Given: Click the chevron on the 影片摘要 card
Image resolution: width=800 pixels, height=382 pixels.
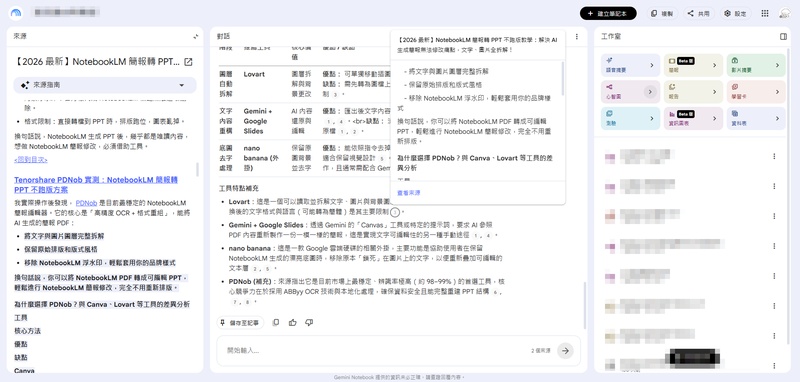Looking at the screenshot, I should click(x=778, y=65).
